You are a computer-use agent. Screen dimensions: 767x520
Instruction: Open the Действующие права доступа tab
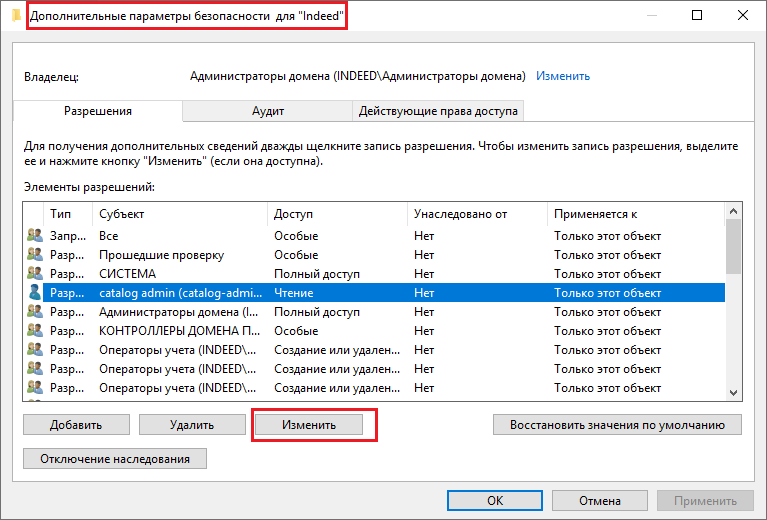pos(438,111)
